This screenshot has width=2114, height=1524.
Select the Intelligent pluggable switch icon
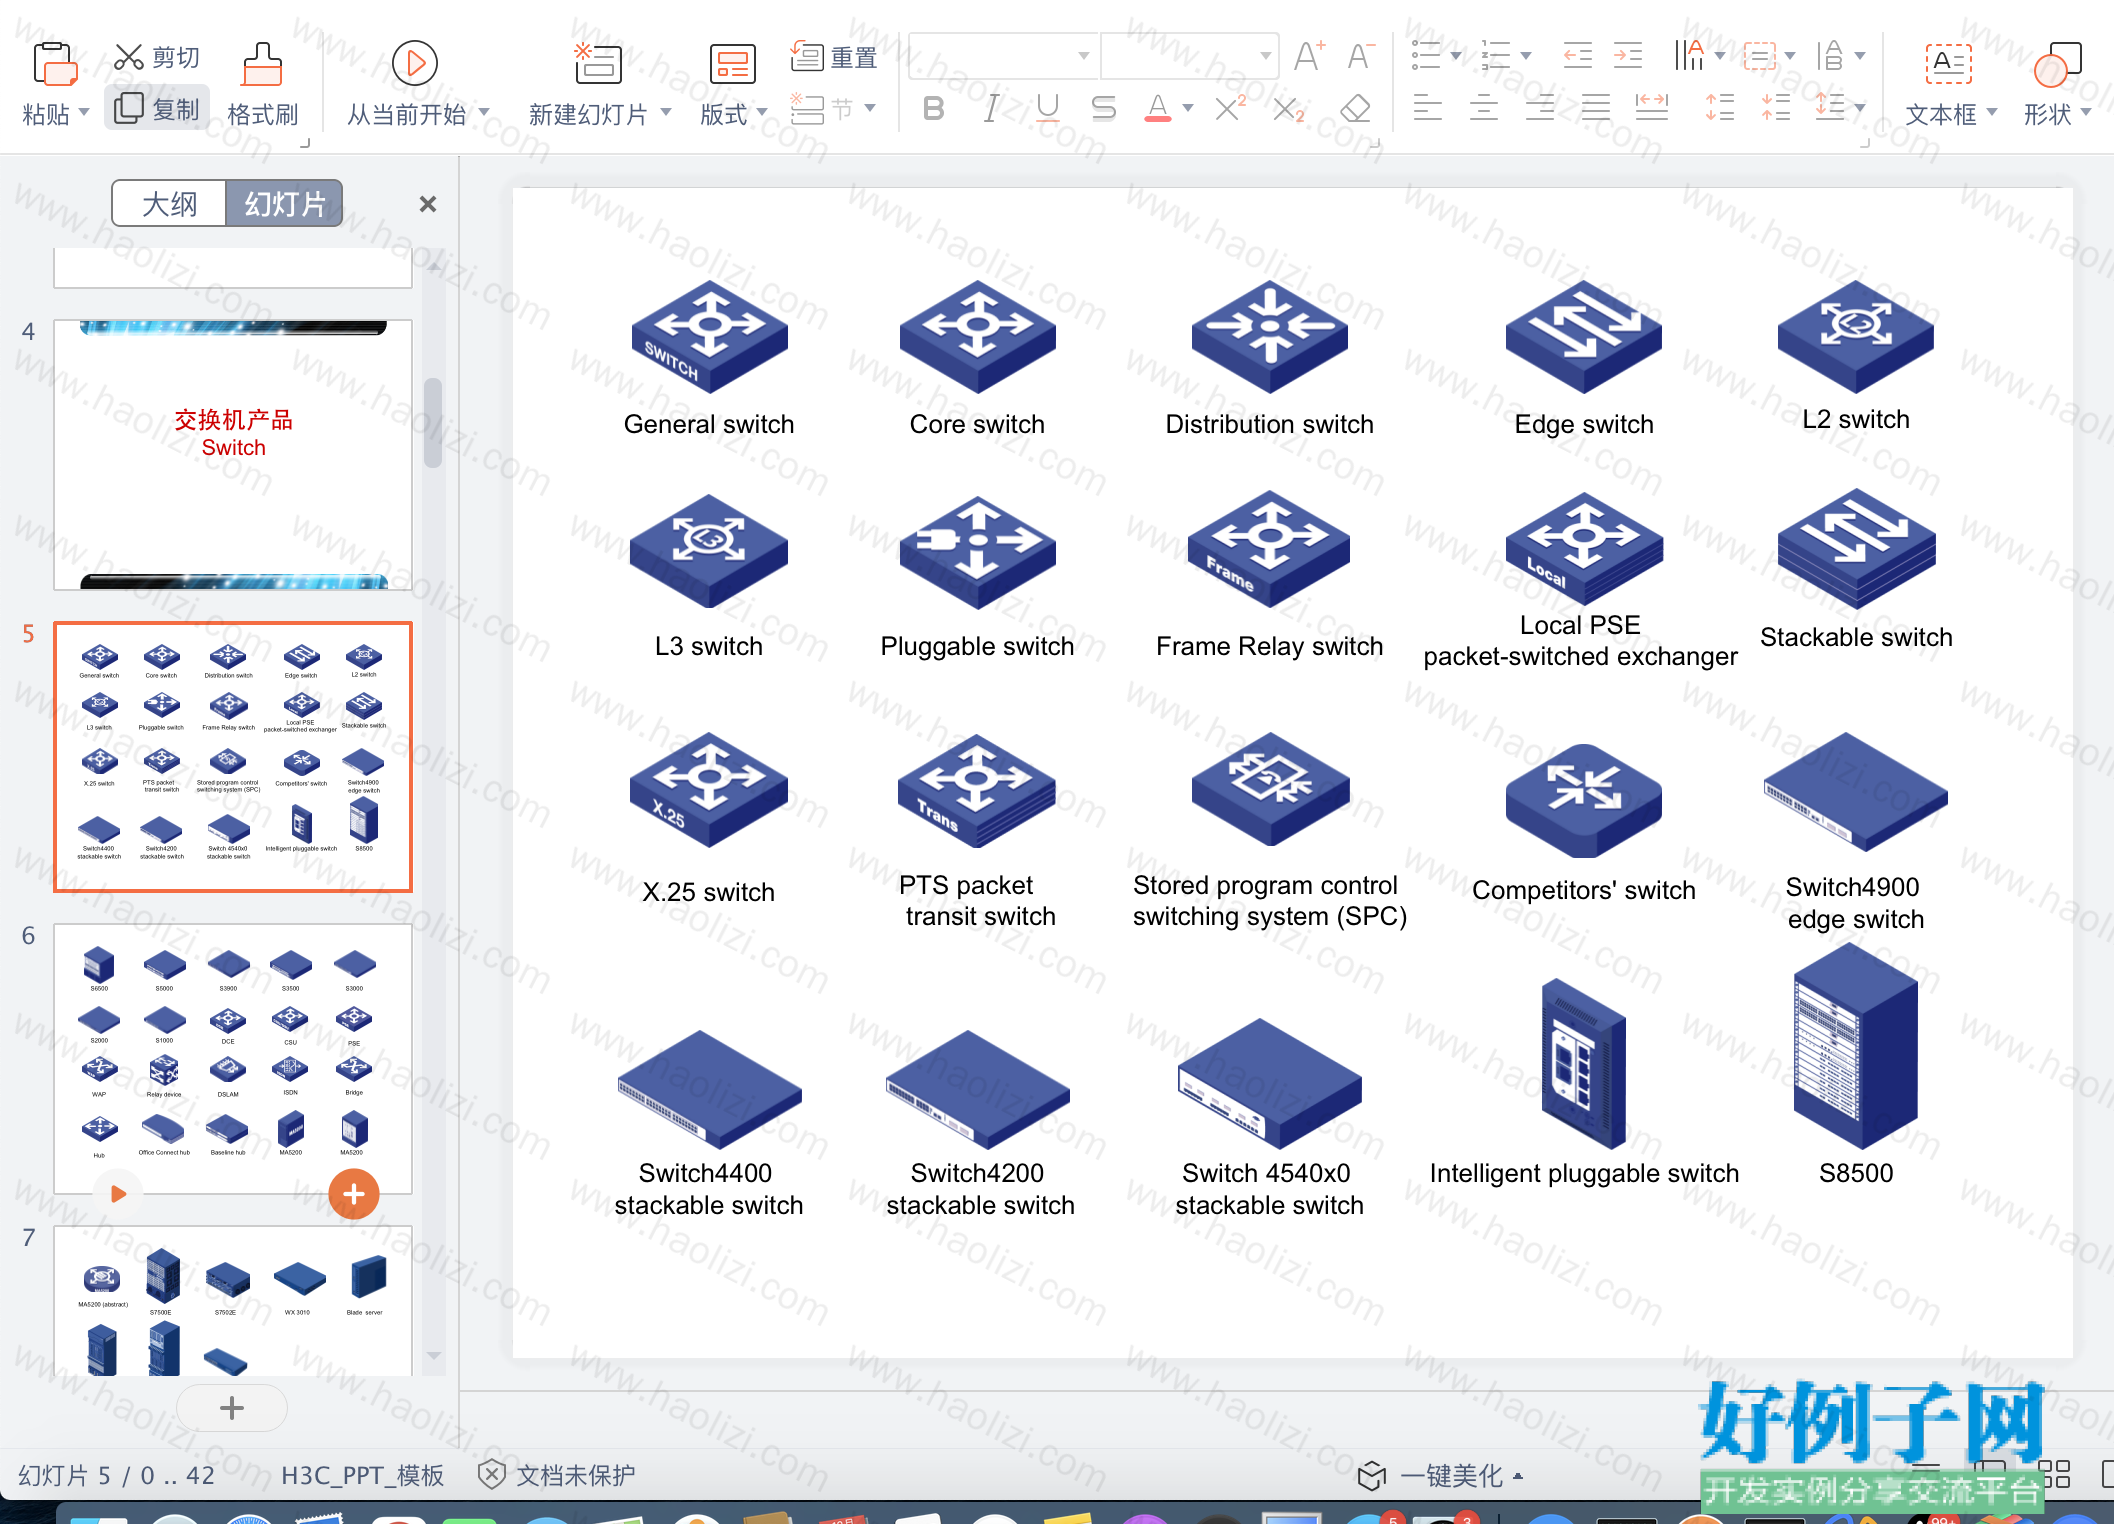coord(1584,1064)
